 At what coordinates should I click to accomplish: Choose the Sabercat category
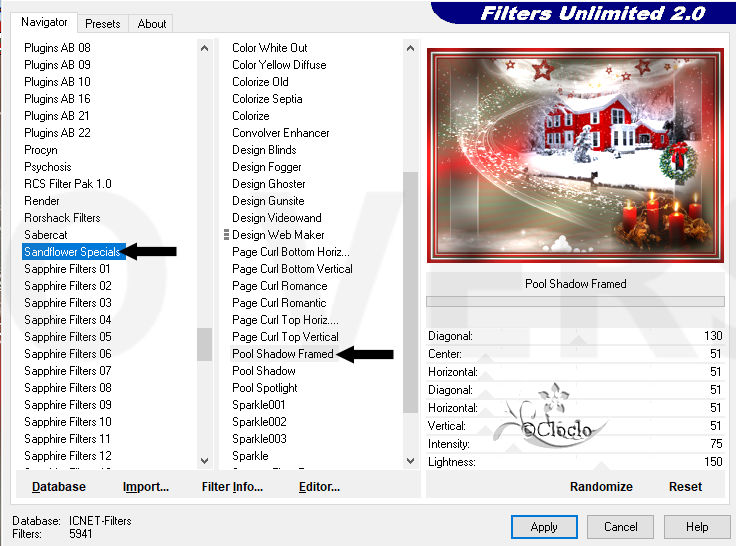coord(46,235)
